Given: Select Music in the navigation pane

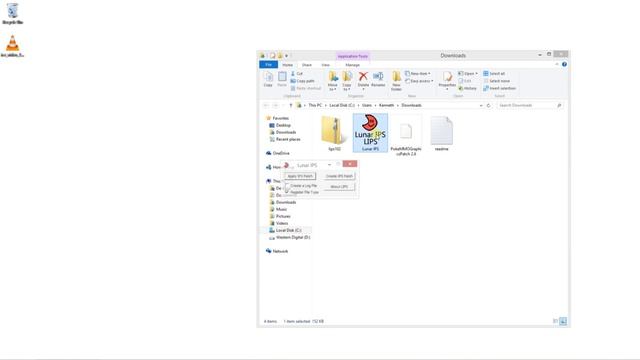Looking at the screenshot, I should tap(281, 209).
